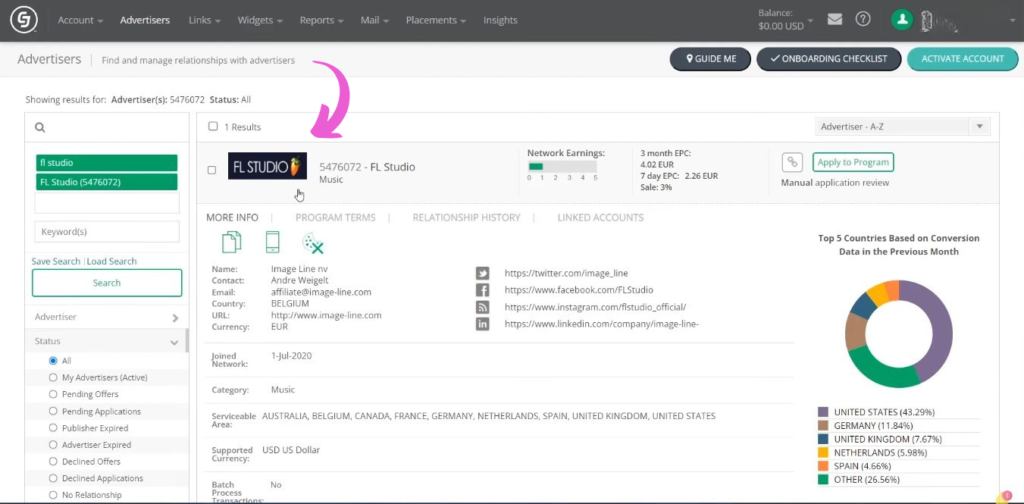Go to the Advertisers menu item
The width and height of the screenshot is (1024, 504).
145,20
